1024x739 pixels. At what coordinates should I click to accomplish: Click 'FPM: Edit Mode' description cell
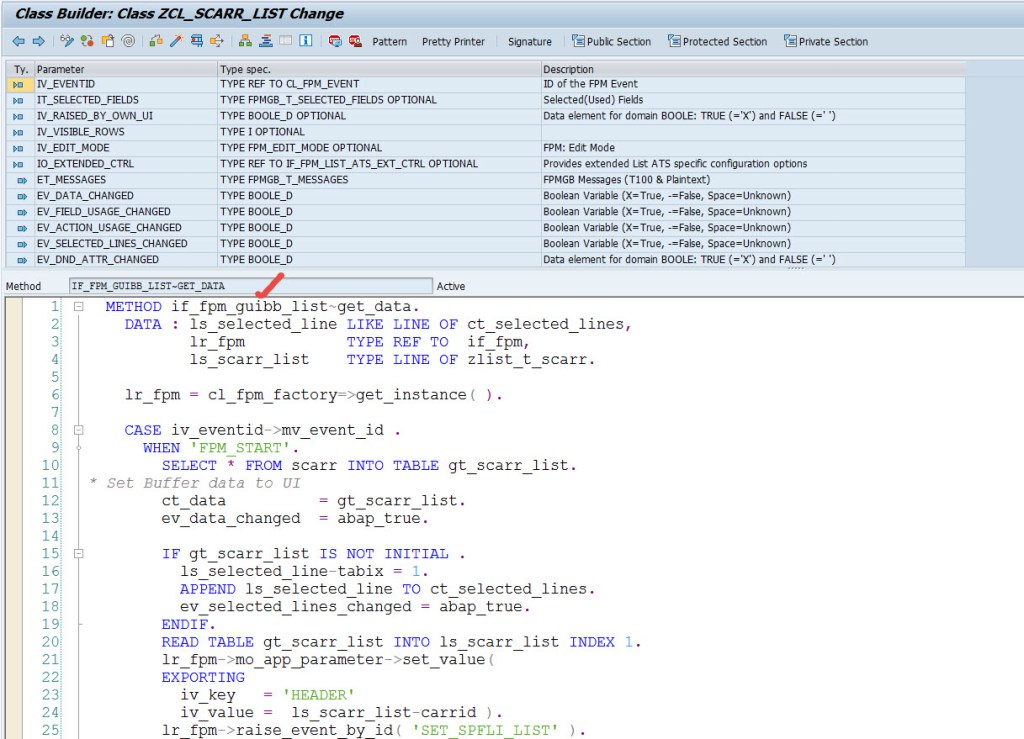tap(753, 148)
